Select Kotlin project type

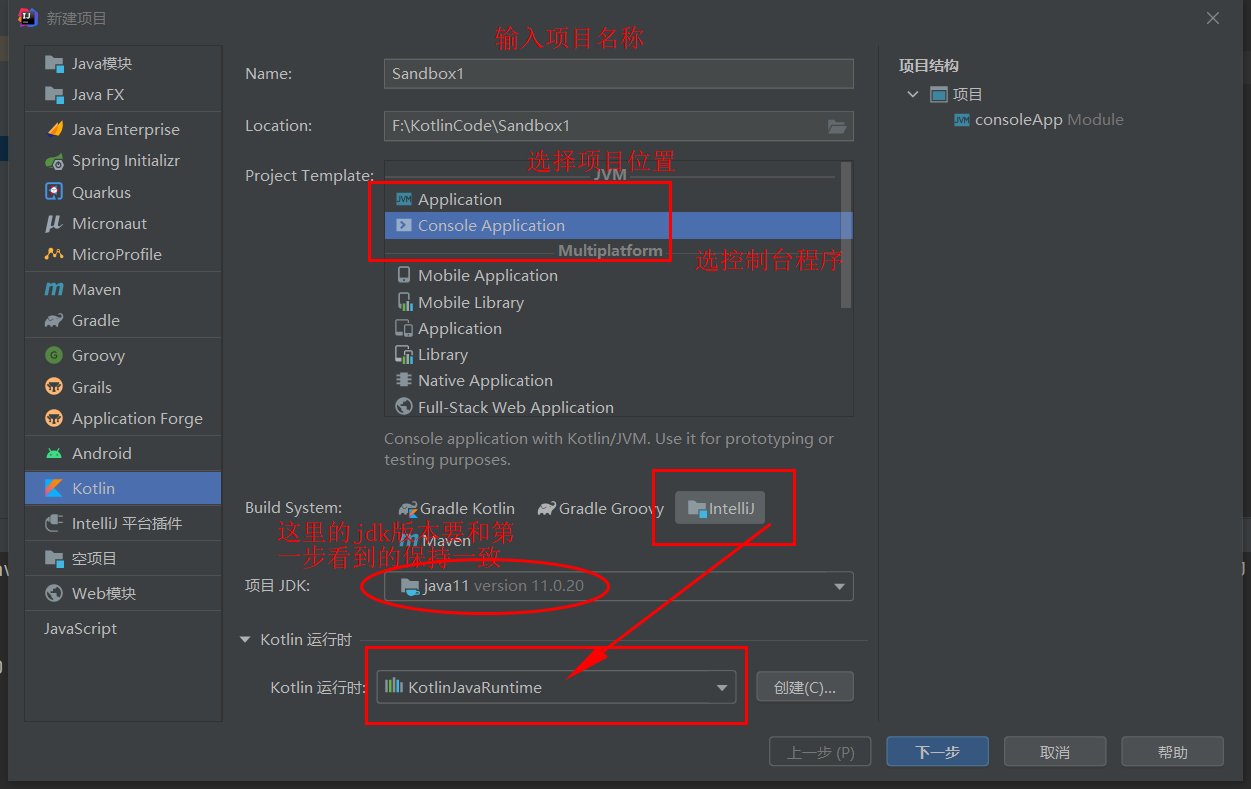(x=123, y=488)
